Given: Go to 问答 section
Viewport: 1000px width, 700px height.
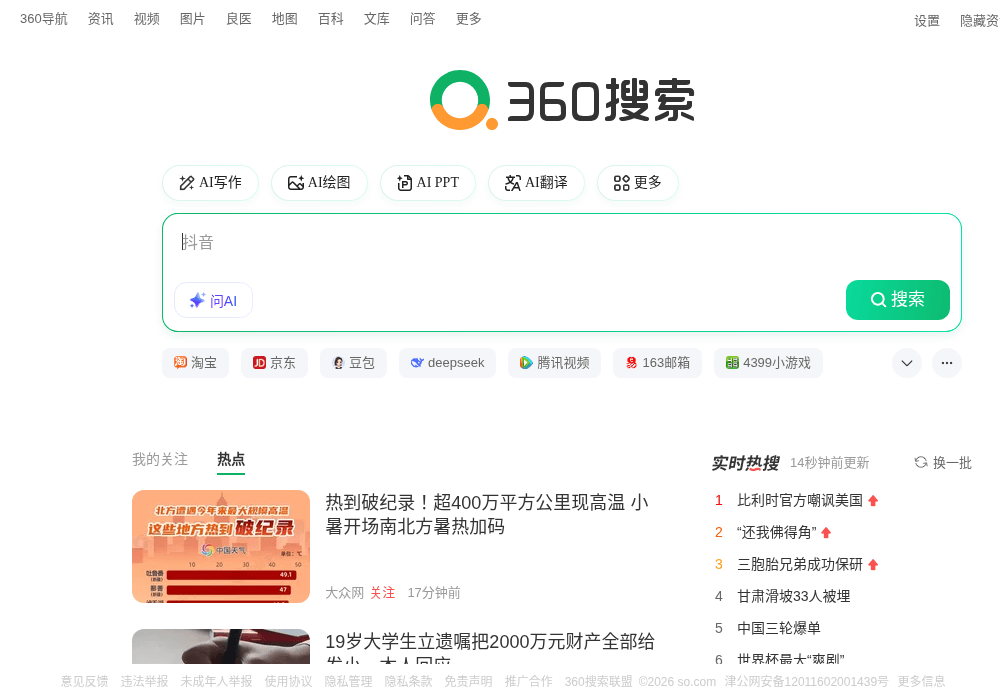Looking at the screenshot, I should coord(422,19).
